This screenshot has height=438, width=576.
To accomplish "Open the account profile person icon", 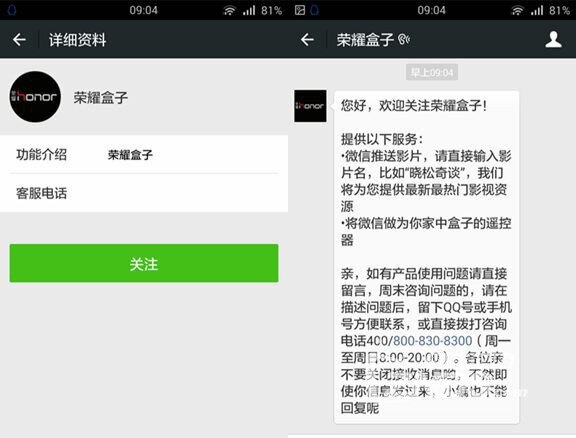I will [553, 39].
